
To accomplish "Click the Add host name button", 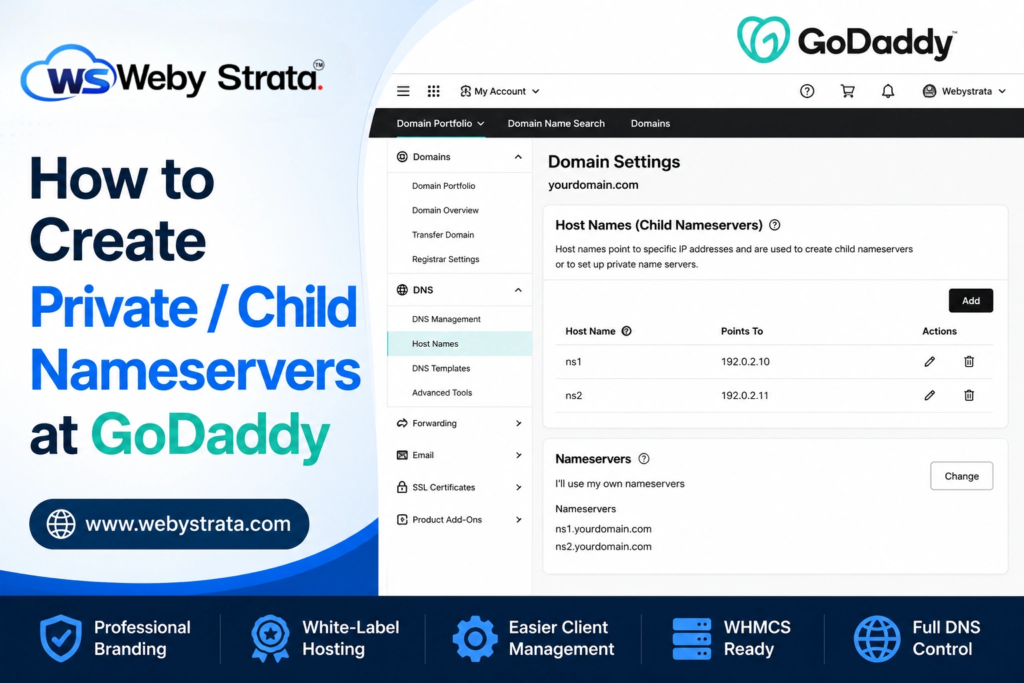I will [x=970, y=300].
